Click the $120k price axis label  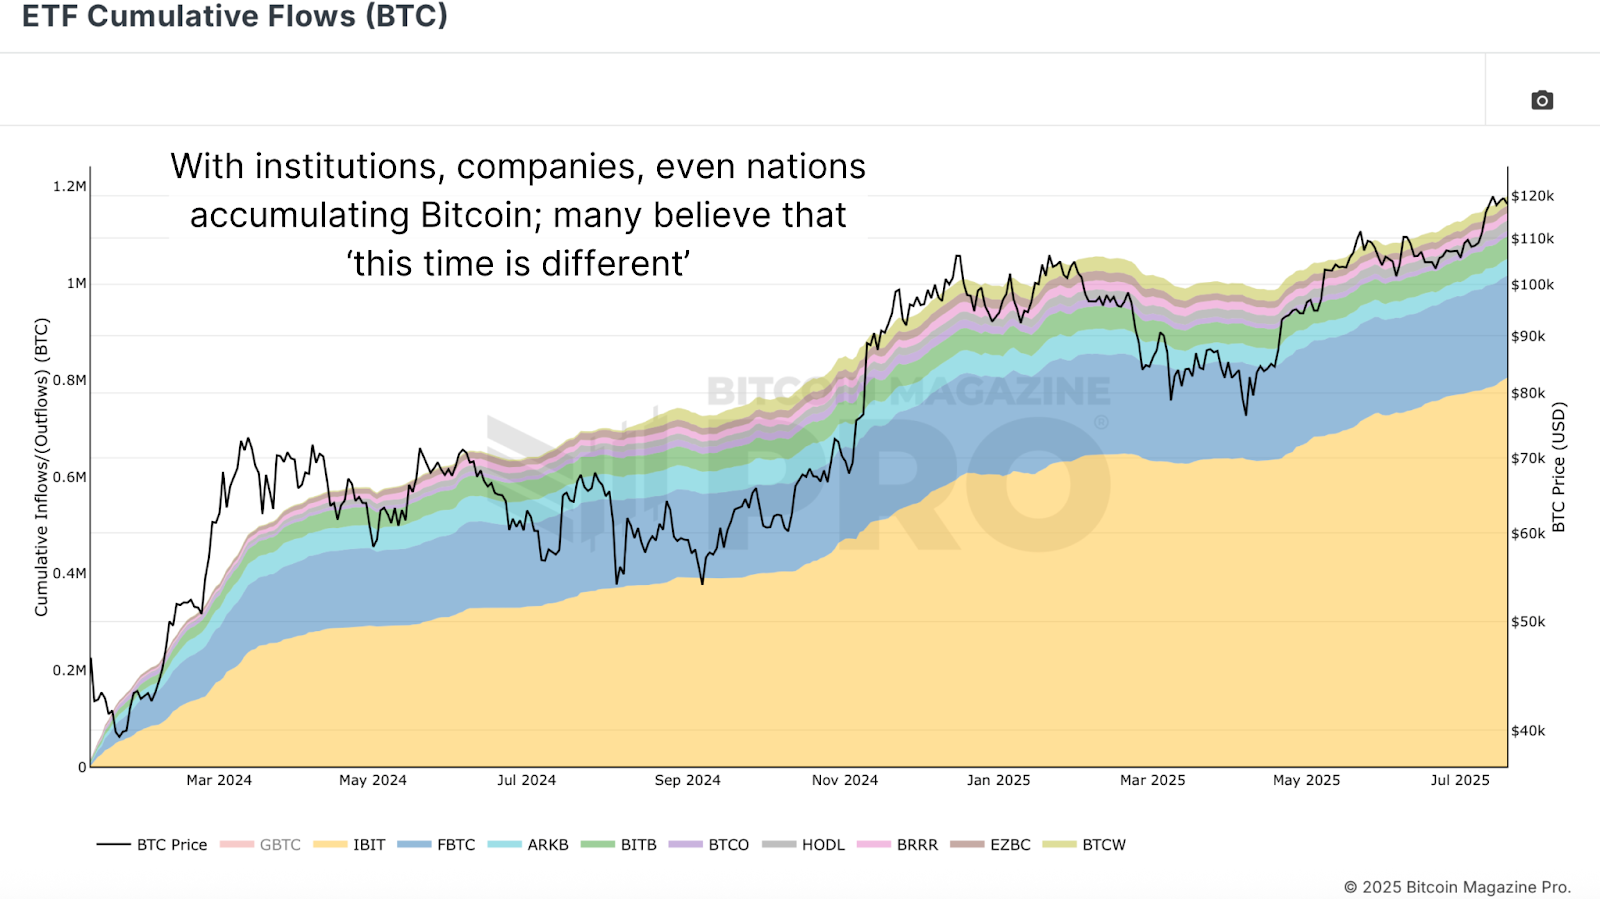[1532, 196]
